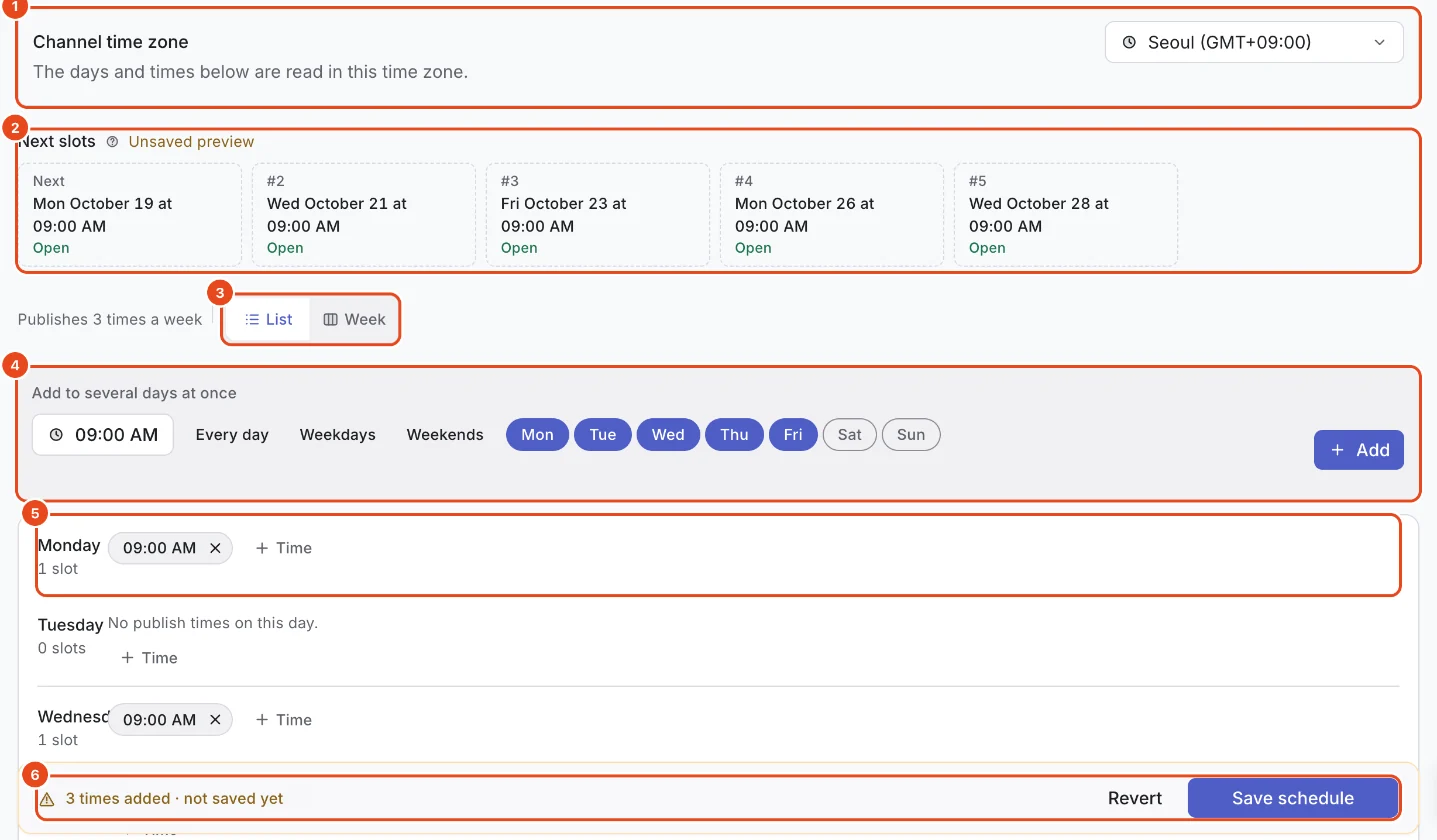
Task: Click the clock icon in time zone dropdown
Action: point(1129,43)
